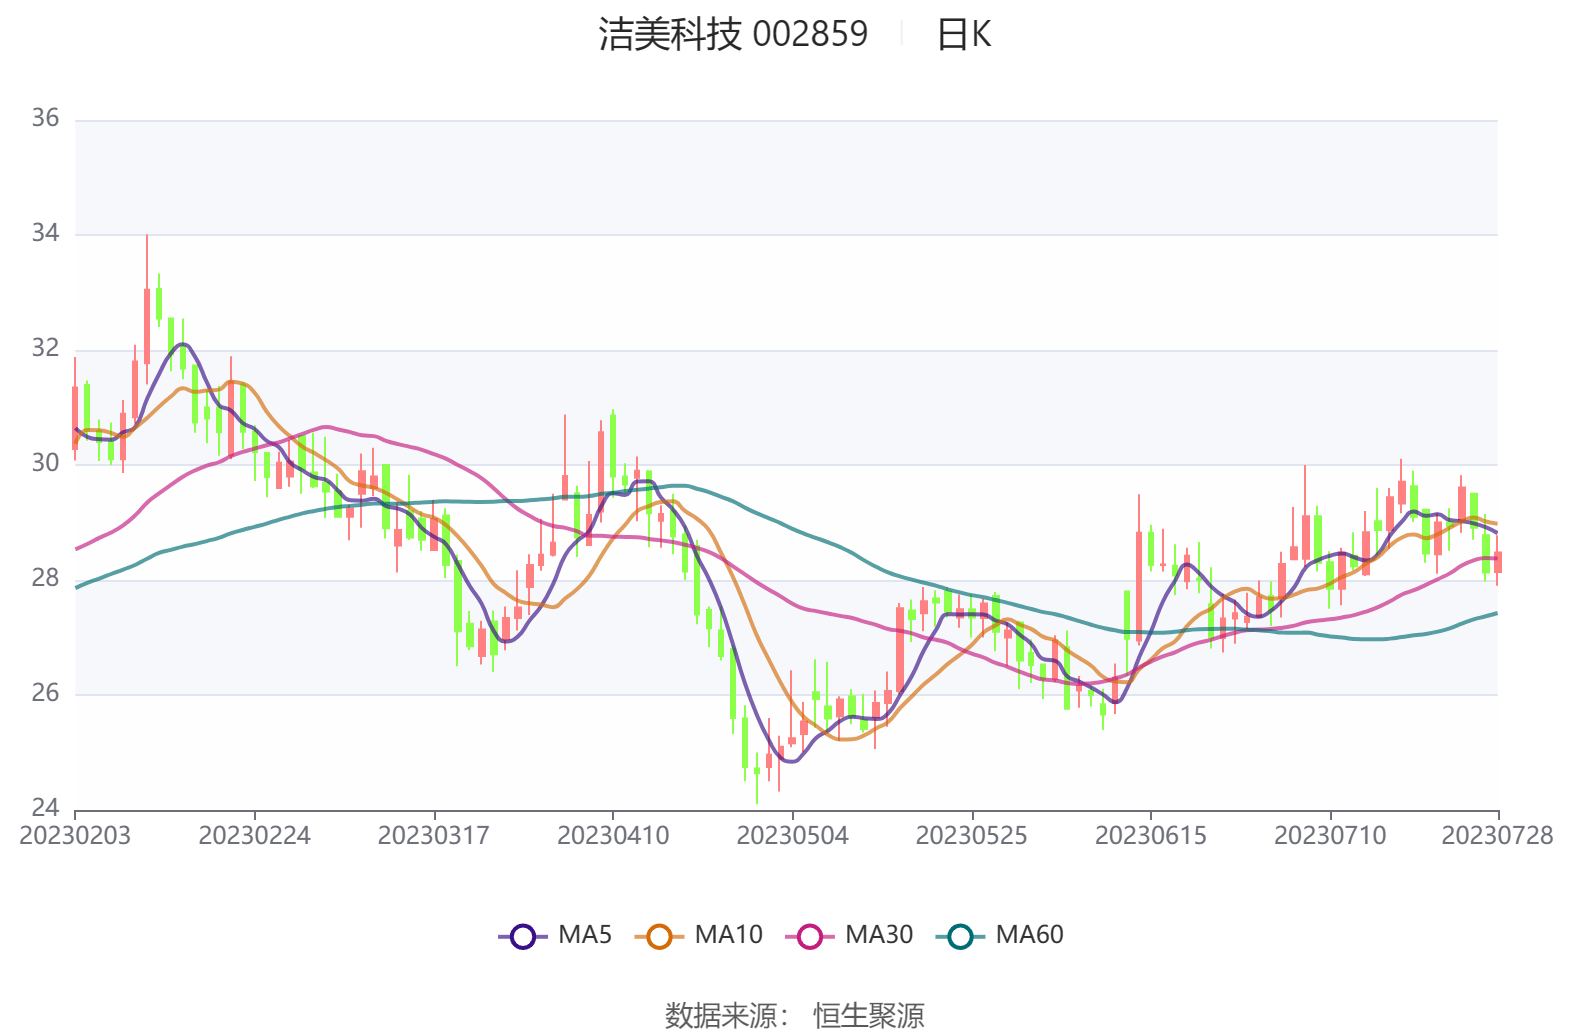This screenshot has height=1034, width=1590.
Task: Select the 日K chart type label
Action: [963, 35]
